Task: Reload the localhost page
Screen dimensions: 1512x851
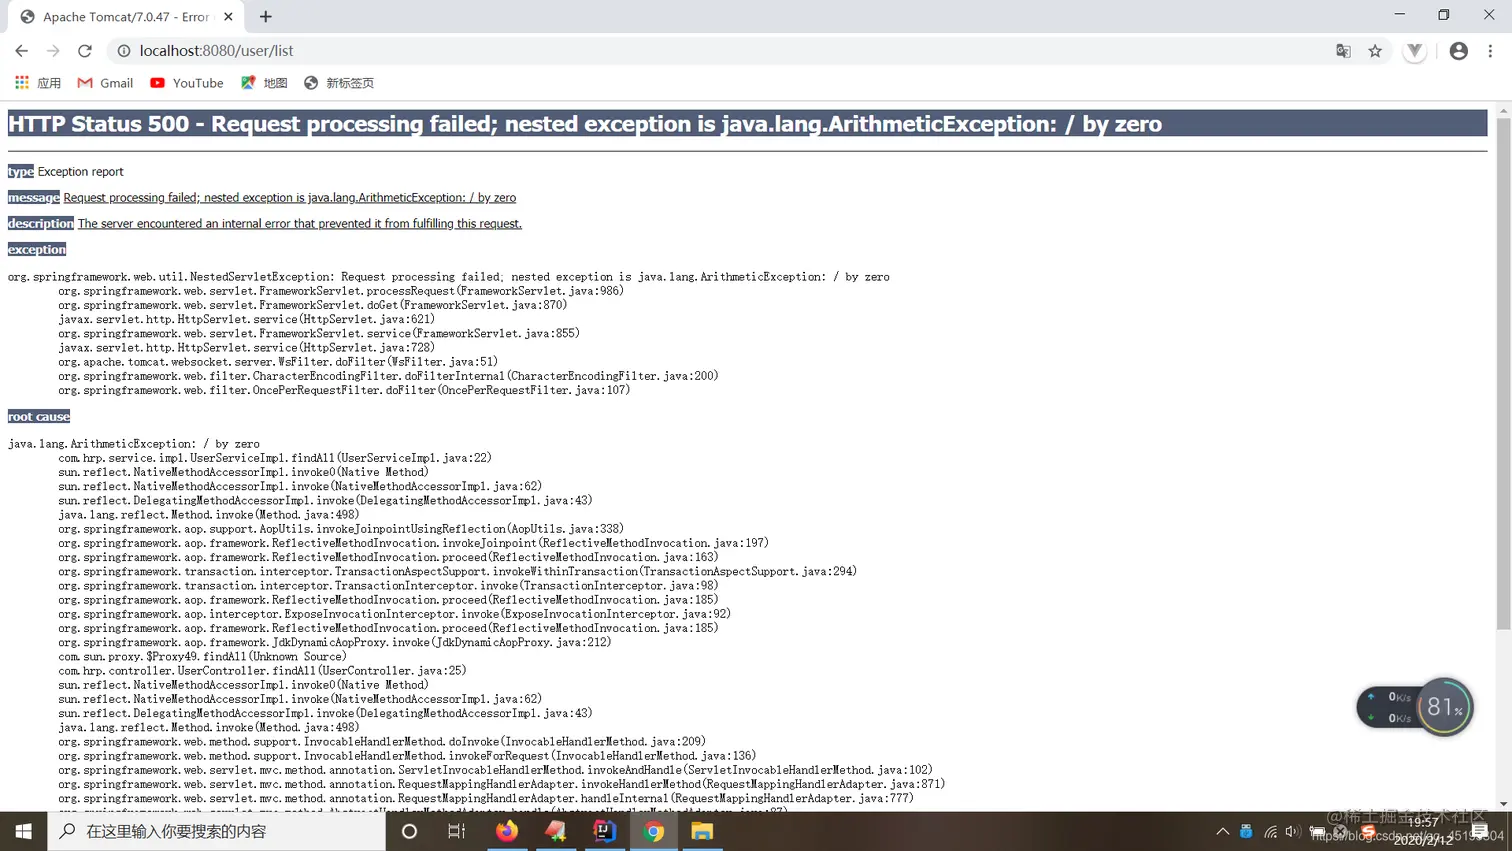Action: pos(85,51)
